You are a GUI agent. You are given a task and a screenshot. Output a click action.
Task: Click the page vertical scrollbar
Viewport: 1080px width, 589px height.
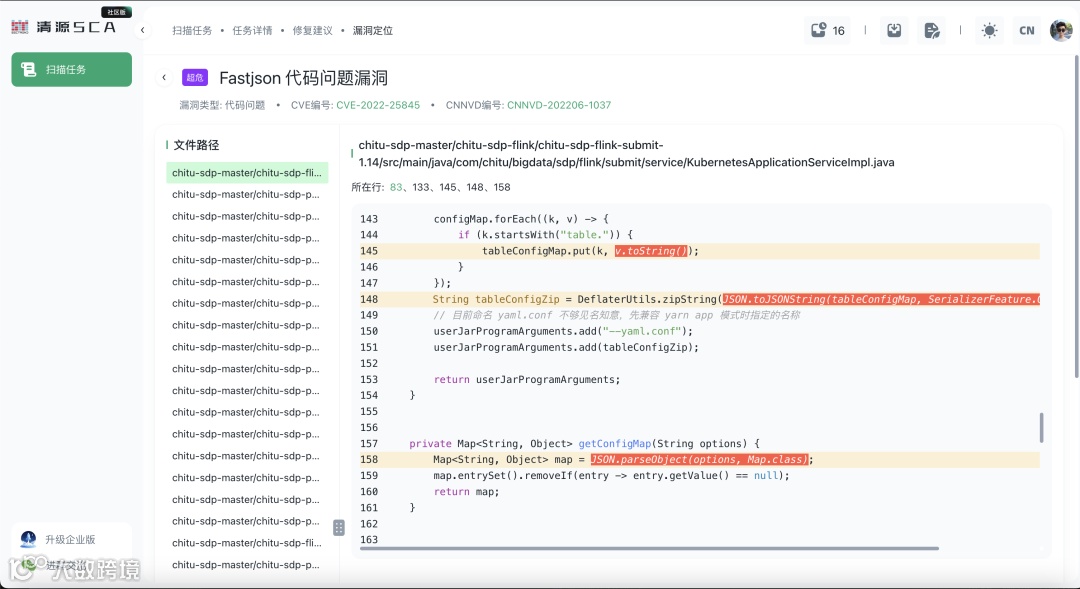click(1077, 216)
